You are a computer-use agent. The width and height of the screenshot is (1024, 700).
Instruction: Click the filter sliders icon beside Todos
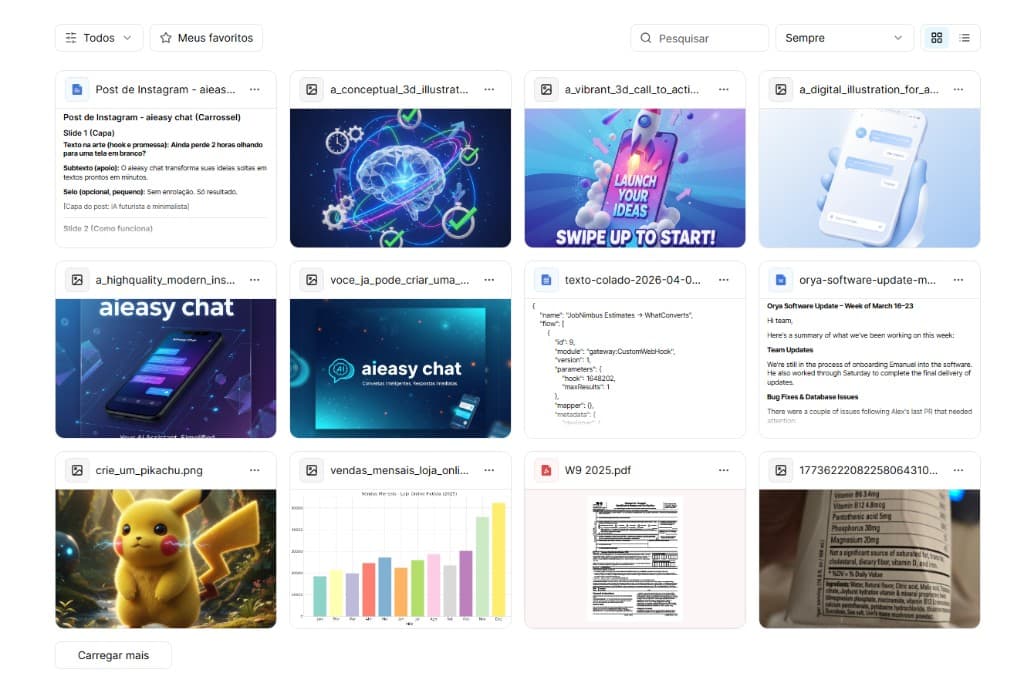pyautogui.click(x=71, y=38)
